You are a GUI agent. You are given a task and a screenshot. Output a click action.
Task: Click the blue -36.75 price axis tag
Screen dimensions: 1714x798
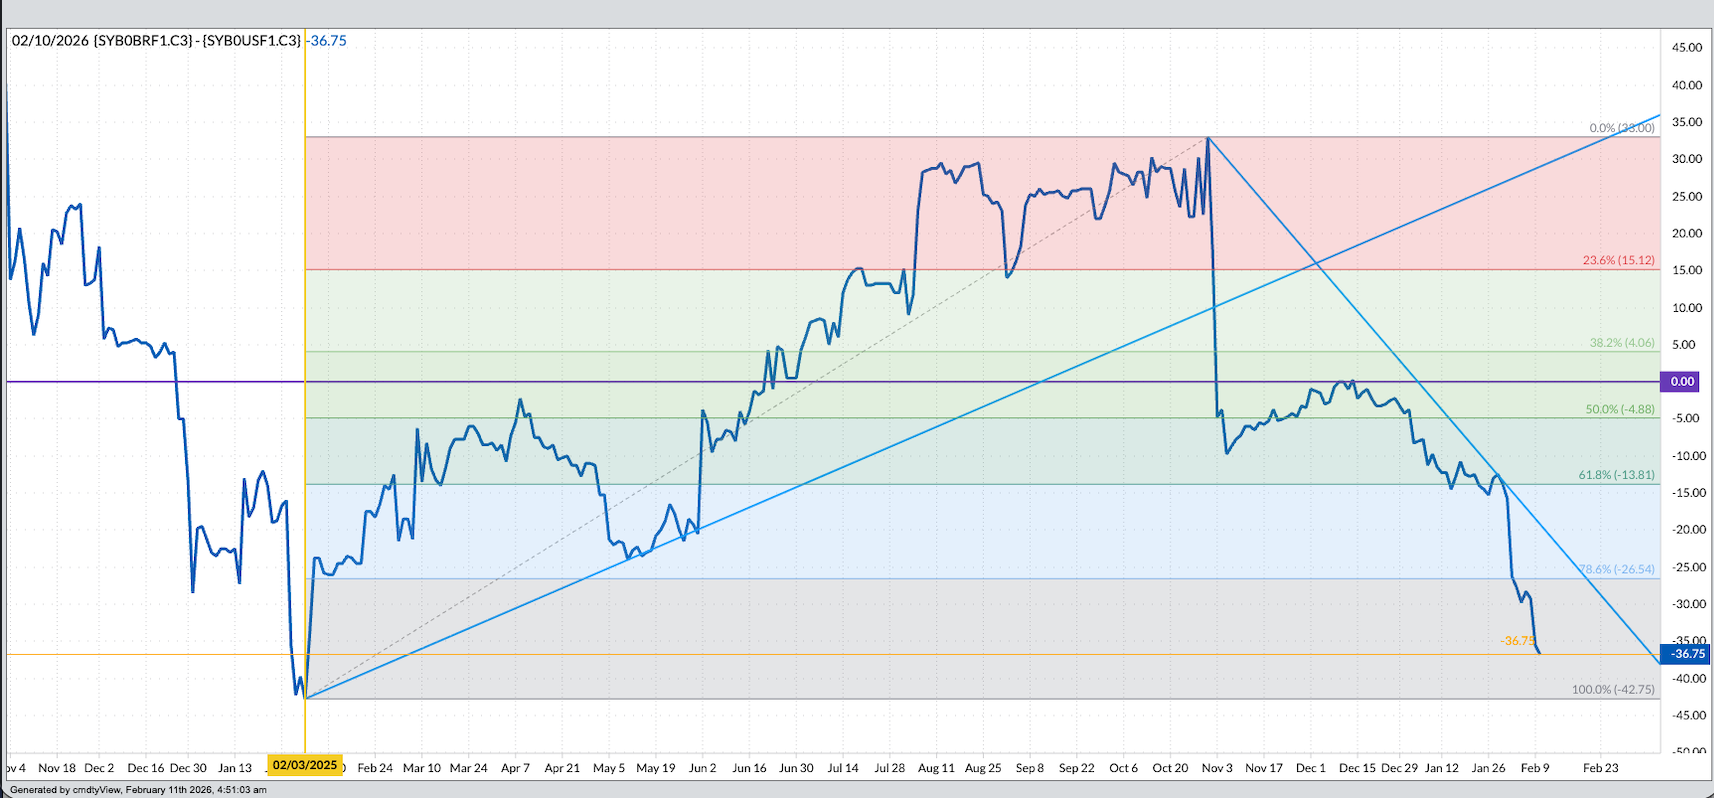1687,654
